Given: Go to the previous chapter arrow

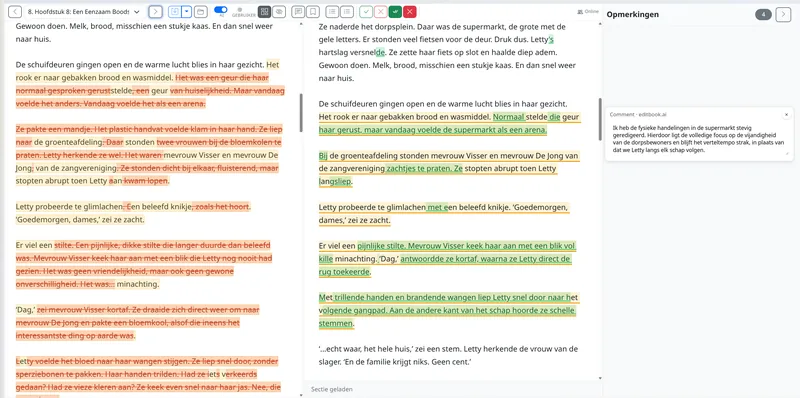Looking at the screenshot, I should 15,11.
